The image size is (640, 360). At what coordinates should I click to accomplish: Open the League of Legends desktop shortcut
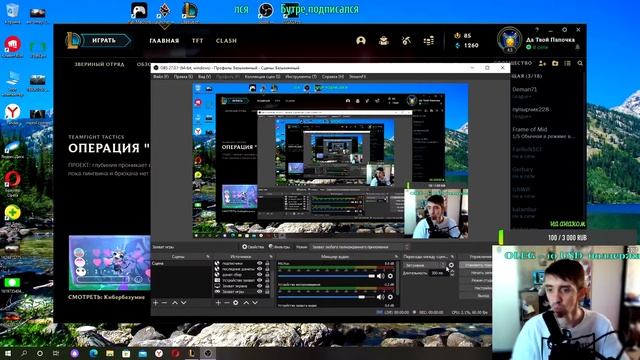[x=190, y=11]
